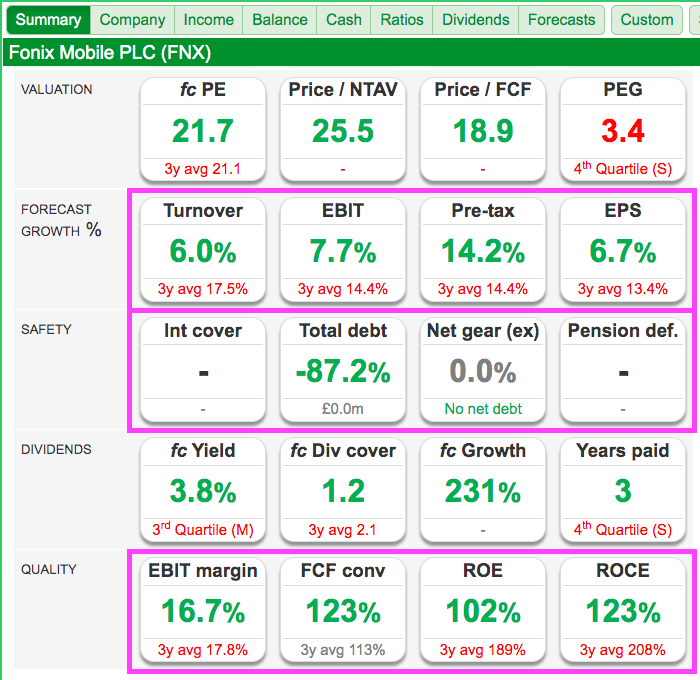Click '3y avg 13.4%' under EPS
This screenshot has width=700, height=680.
623,289
